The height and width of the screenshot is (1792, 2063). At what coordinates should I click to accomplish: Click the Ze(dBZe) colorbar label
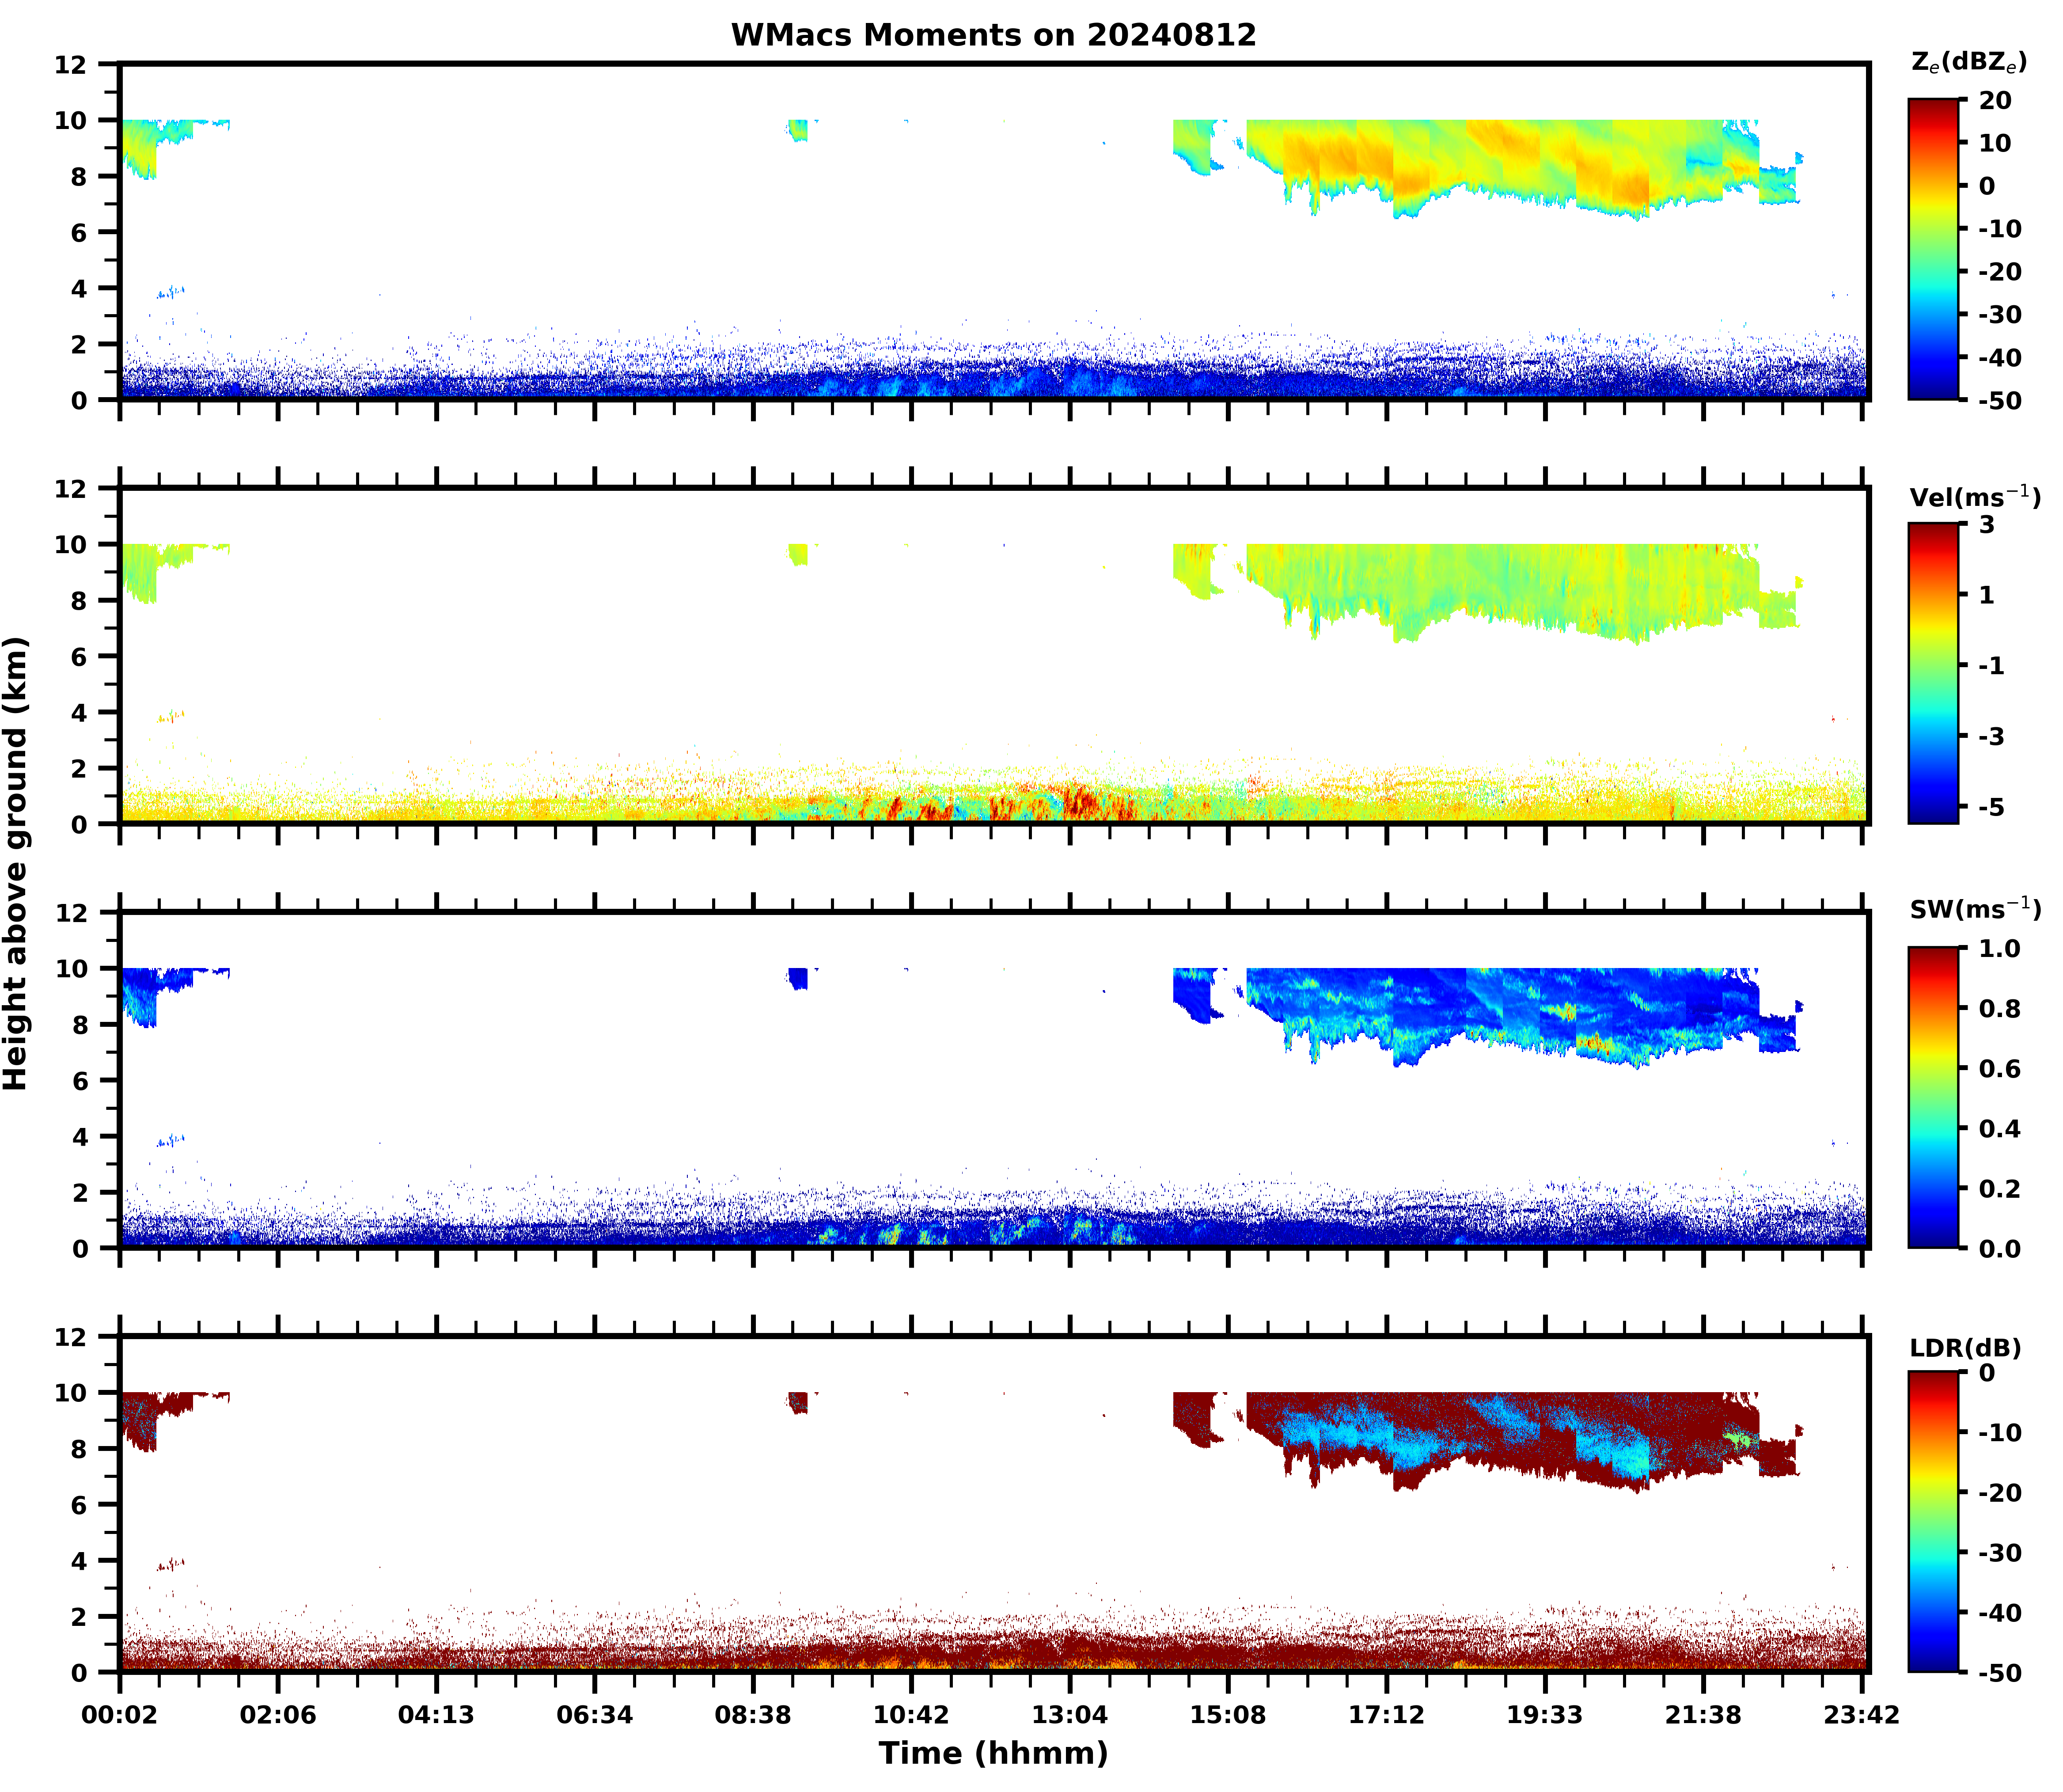click(1968, 62)
